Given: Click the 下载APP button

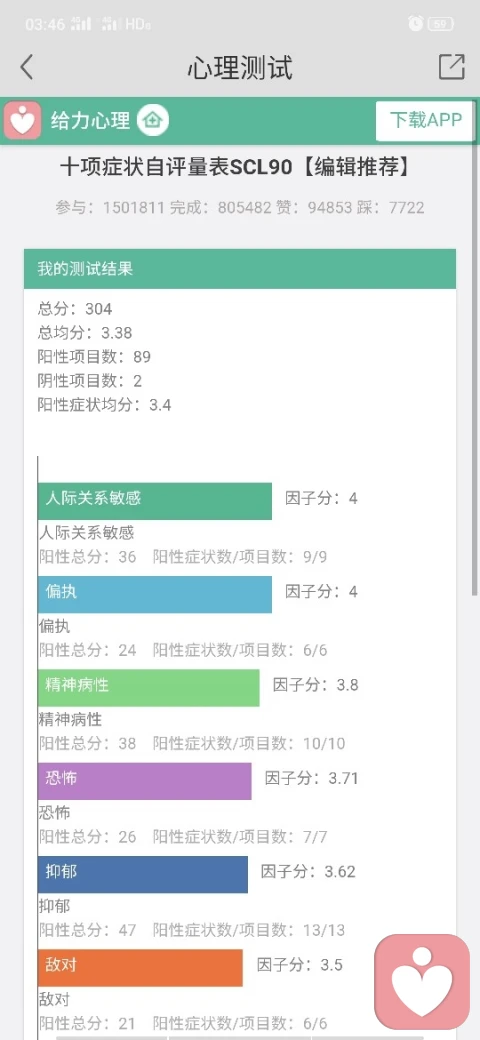Looking at the screenshot, I should (426, 121).
